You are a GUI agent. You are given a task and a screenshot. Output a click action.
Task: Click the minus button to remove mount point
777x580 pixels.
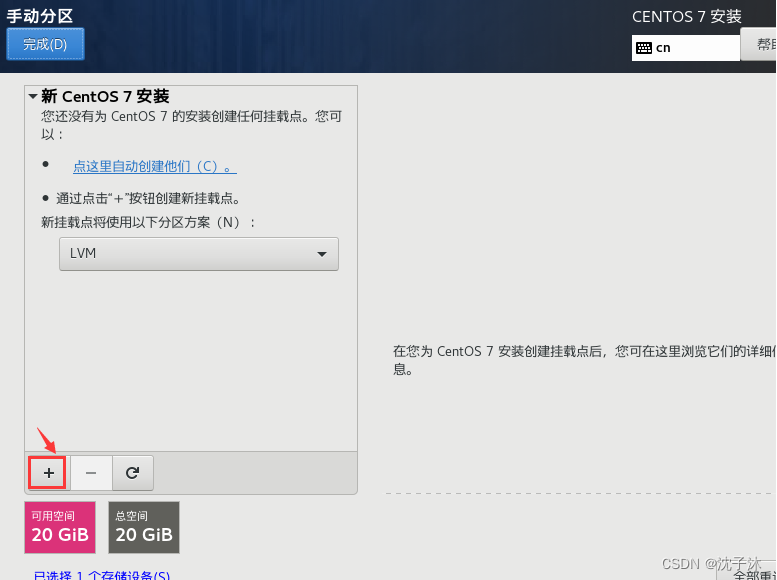click(91, 473)
